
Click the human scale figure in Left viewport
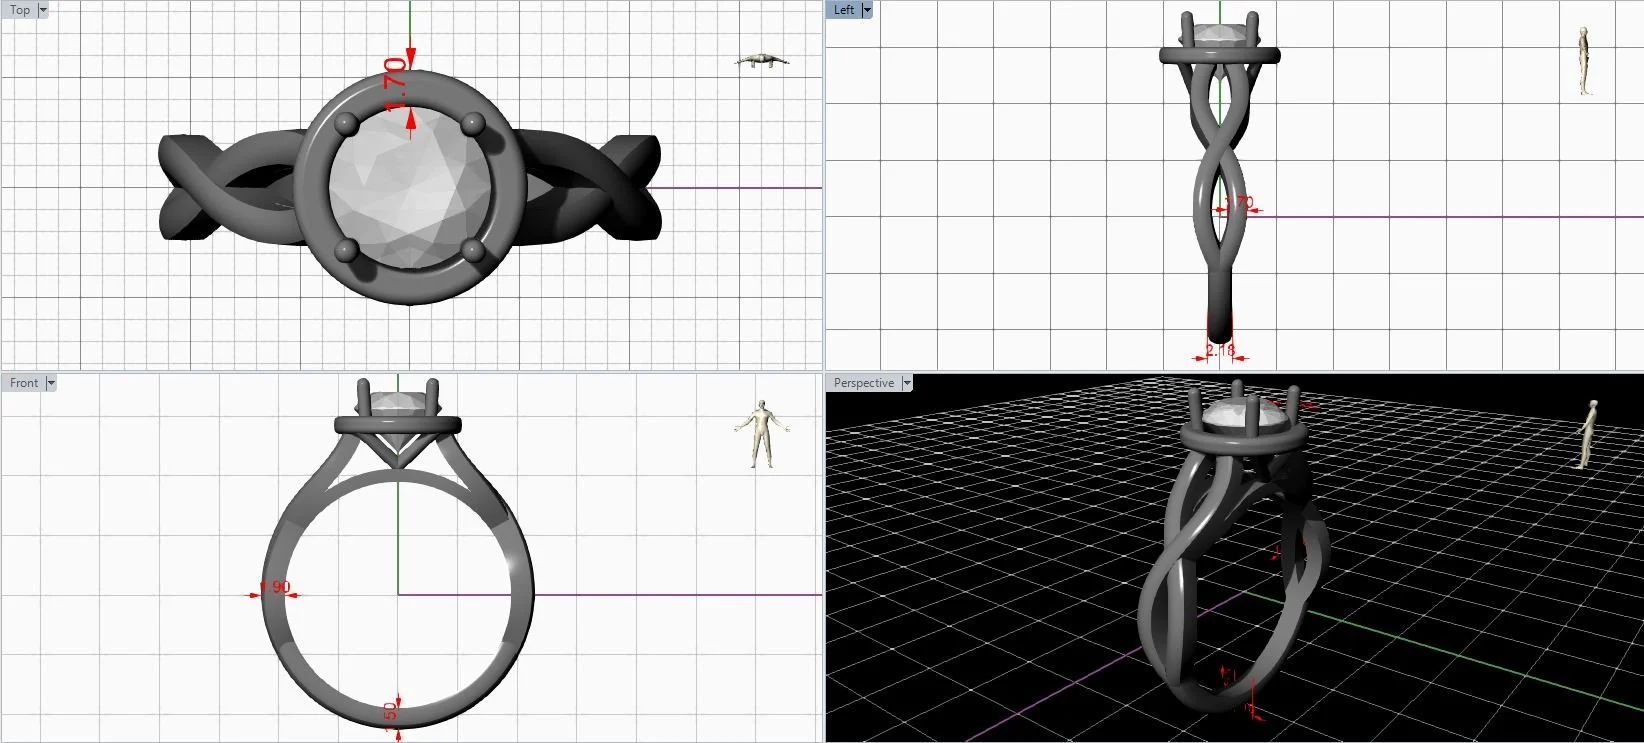(x=1584, y=61)
